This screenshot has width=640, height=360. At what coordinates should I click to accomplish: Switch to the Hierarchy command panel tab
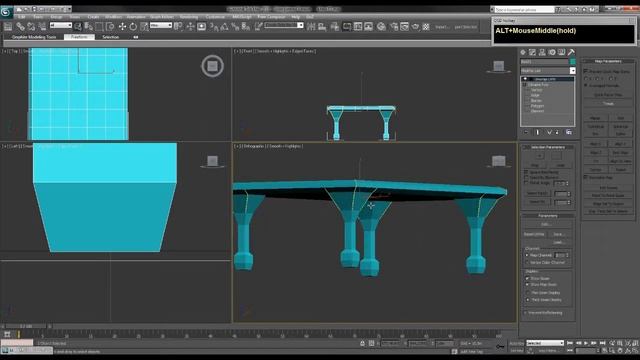(542, 52)
